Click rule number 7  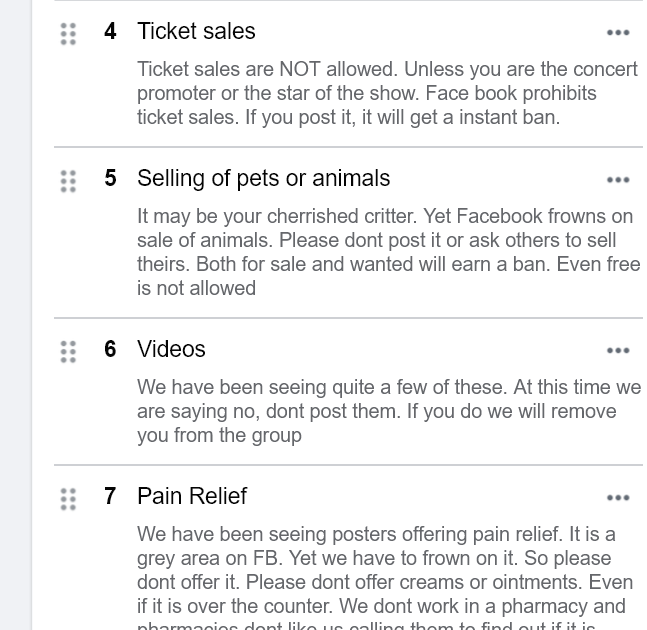[110, 497]
